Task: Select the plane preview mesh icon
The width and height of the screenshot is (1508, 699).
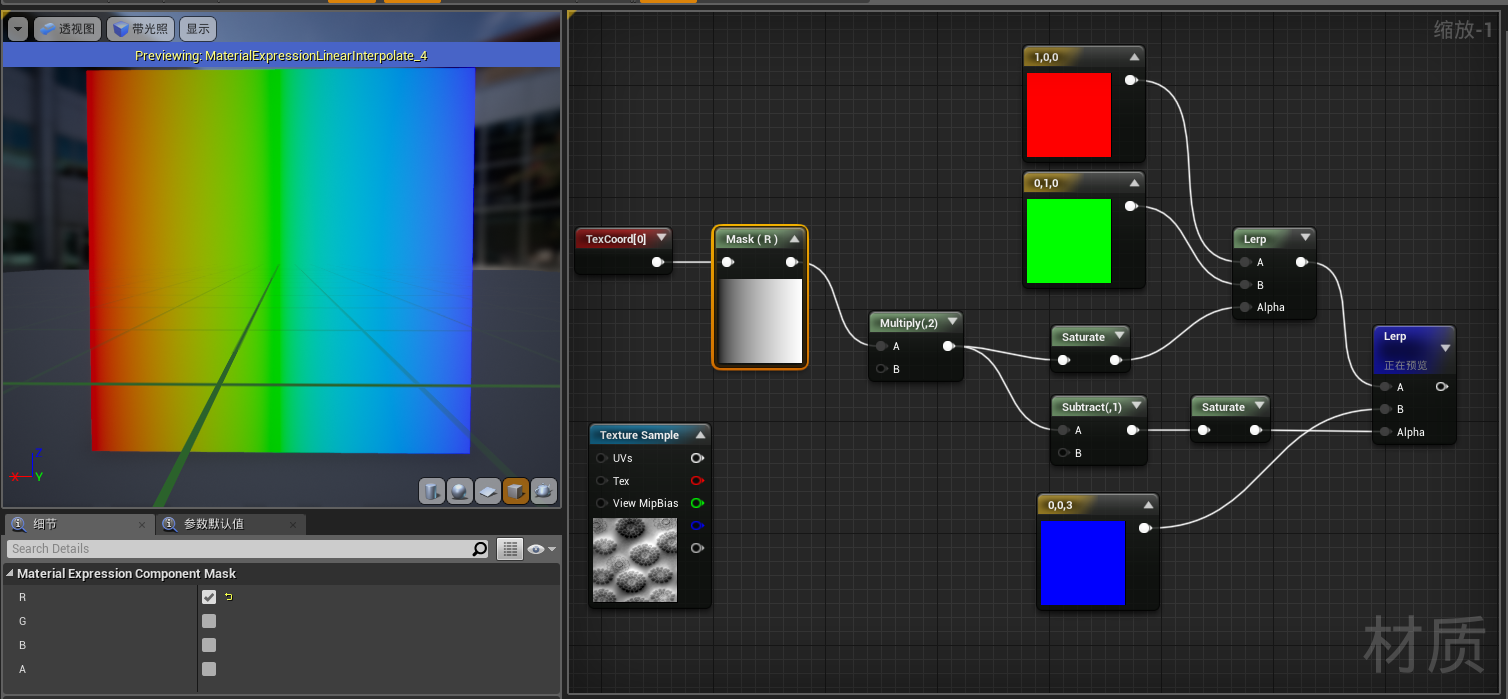Action: pyautogui.click(x=487, y=491)
